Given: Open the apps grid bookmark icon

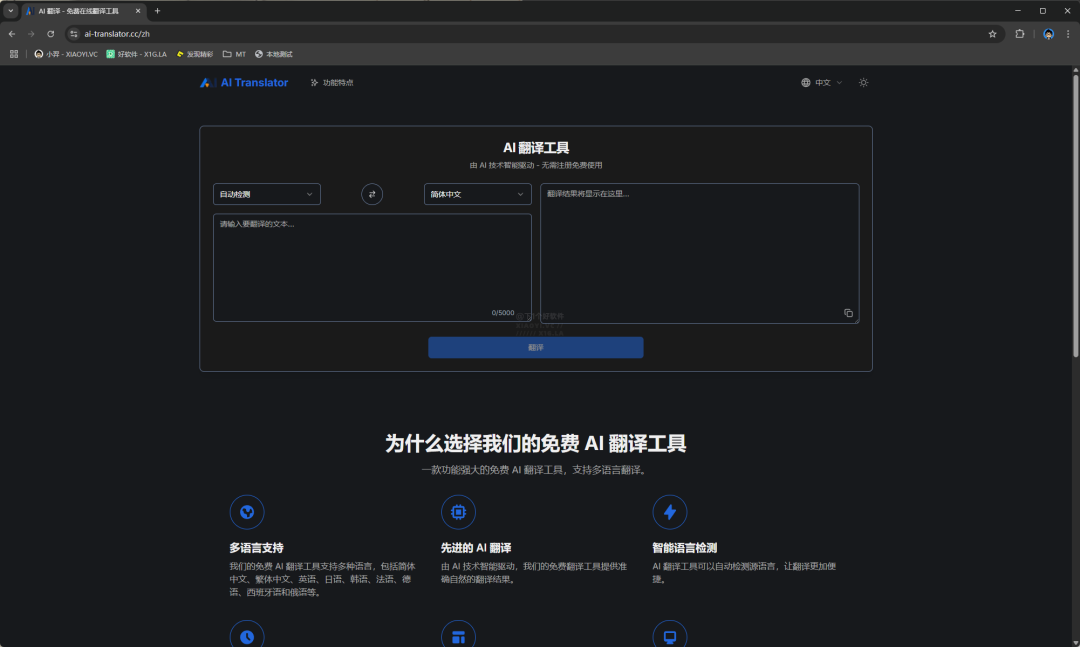Looking at the screenshot, I should click(x=14, y=54).
